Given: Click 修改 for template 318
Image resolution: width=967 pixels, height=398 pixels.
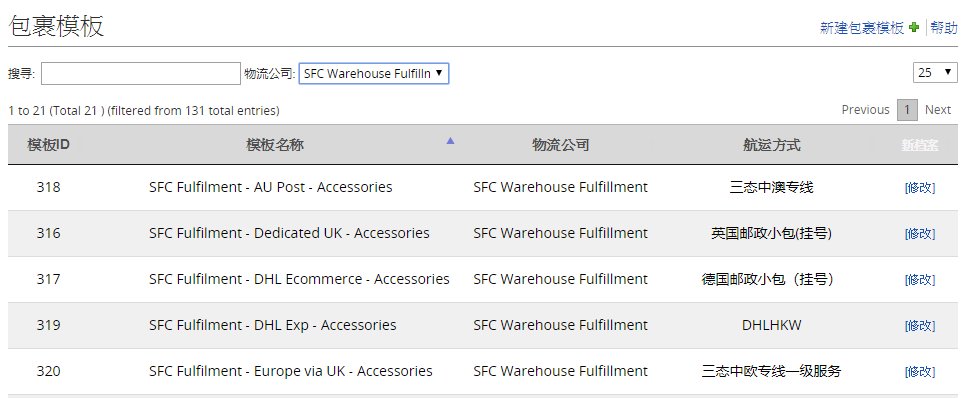Looking at the screenshot, I should [x=920, y=188].
